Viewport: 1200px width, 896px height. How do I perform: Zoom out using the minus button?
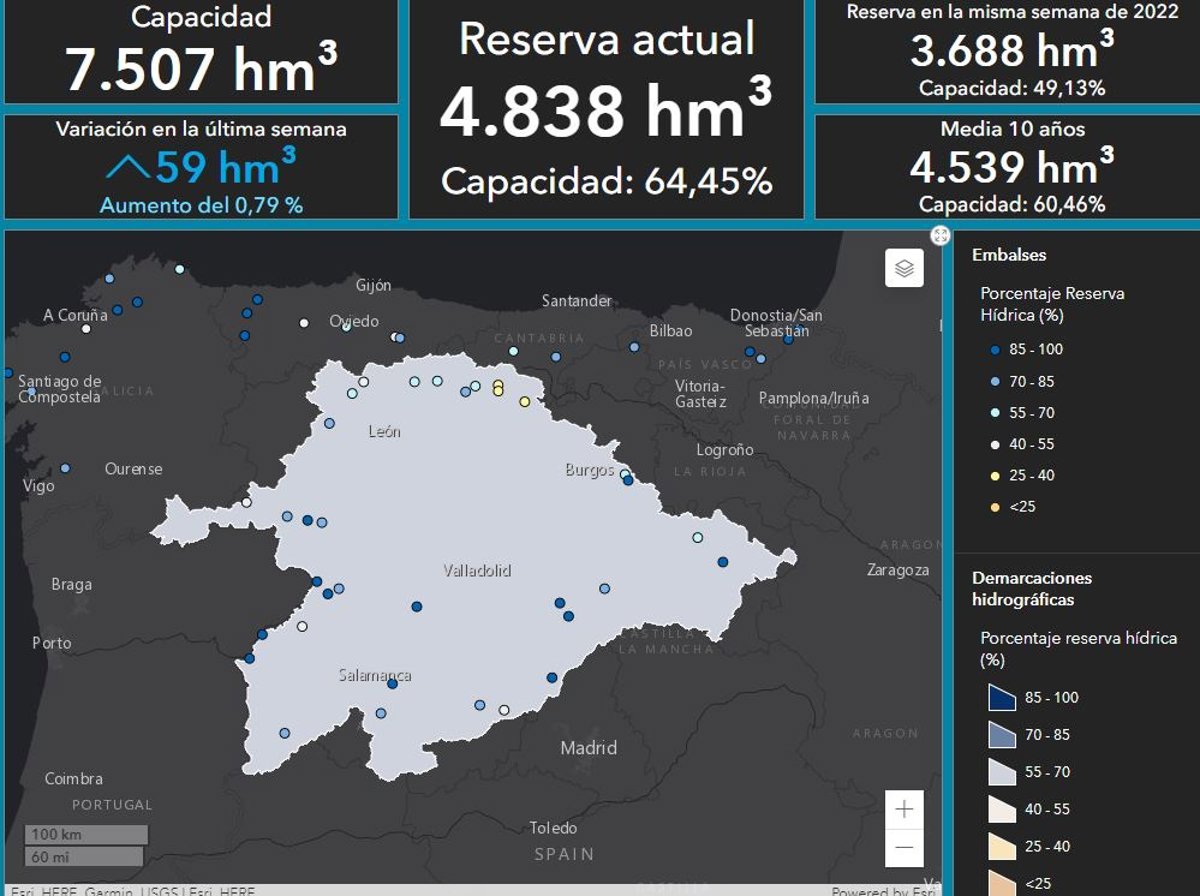(x=904, y=848)
